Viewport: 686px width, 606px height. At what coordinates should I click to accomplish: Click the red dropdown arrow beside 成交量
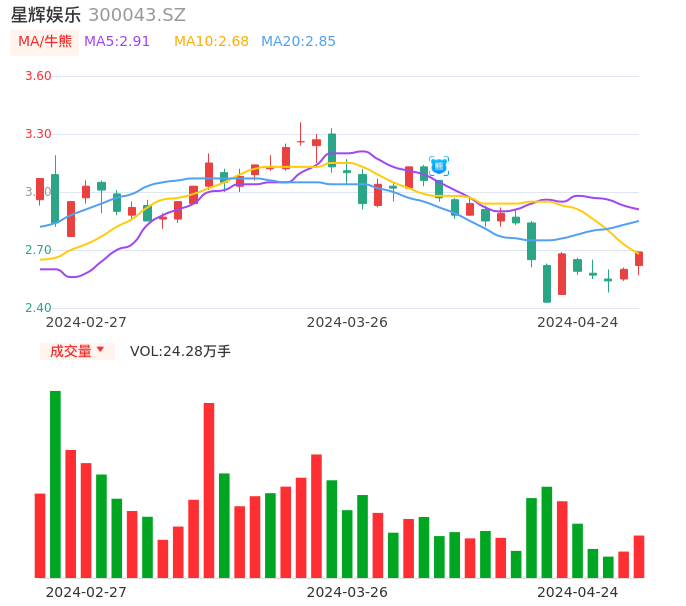100,349
